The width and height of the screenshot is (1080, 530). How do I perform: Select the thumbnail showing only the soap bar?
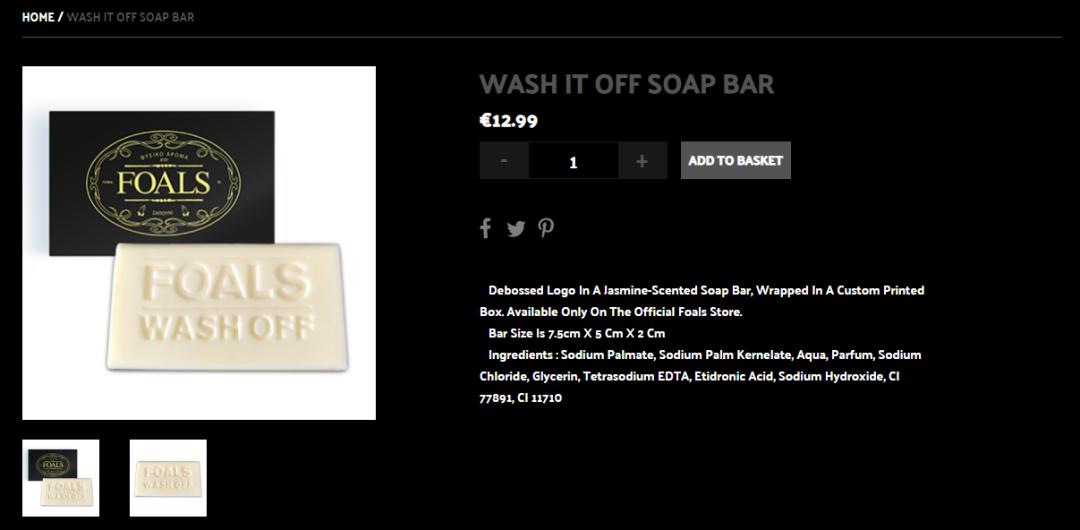[168, 478]
